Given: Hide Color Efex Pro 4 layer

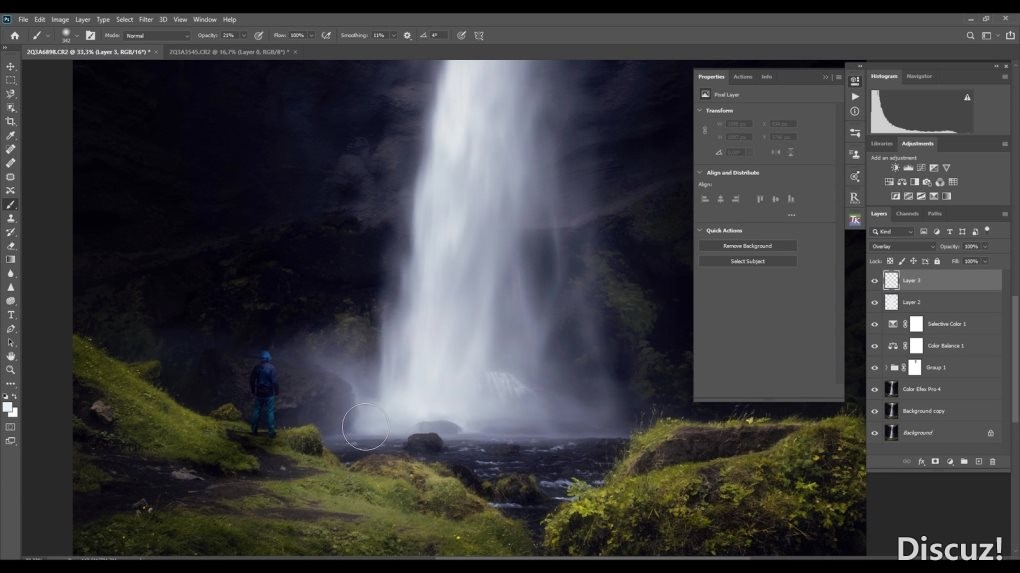Looking at the screenshot, I should tap(874, 390).
